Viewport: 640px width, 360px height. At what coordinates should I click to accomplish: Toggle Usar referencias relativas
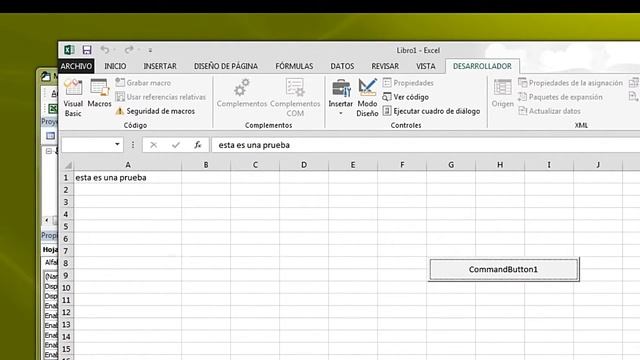(x=161, y=97)
